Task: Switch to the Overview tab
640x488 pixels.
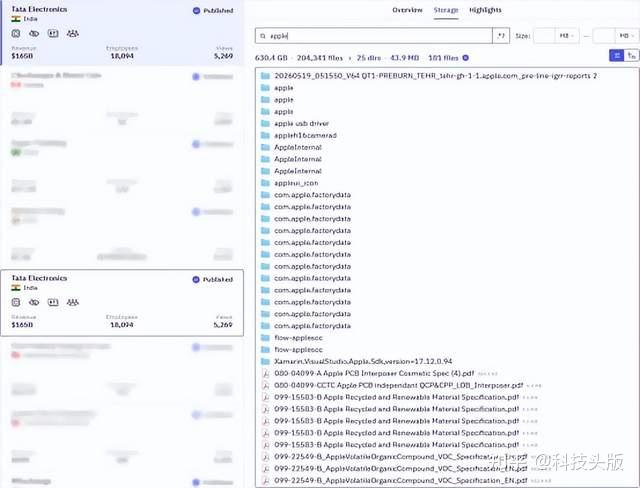Action: 407,10
